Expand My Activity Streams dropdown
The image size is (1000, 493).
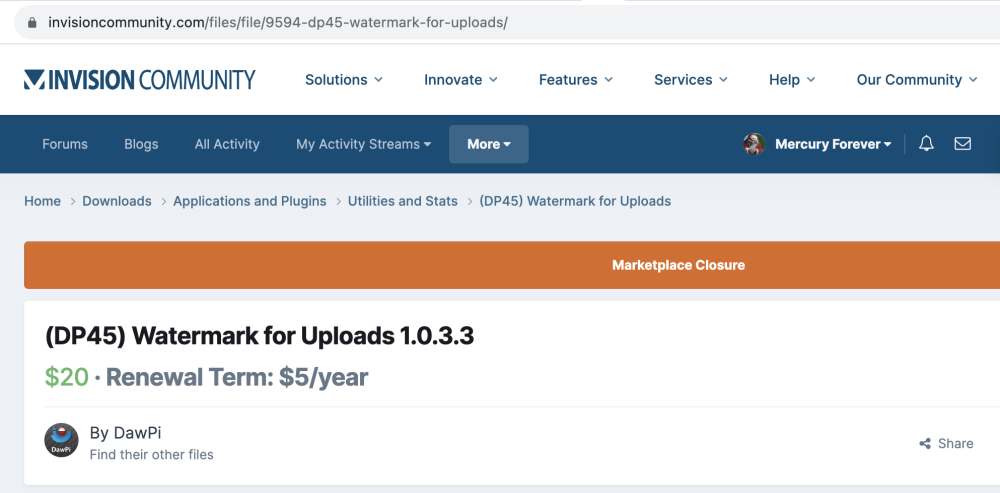click(x=363, y=144)
